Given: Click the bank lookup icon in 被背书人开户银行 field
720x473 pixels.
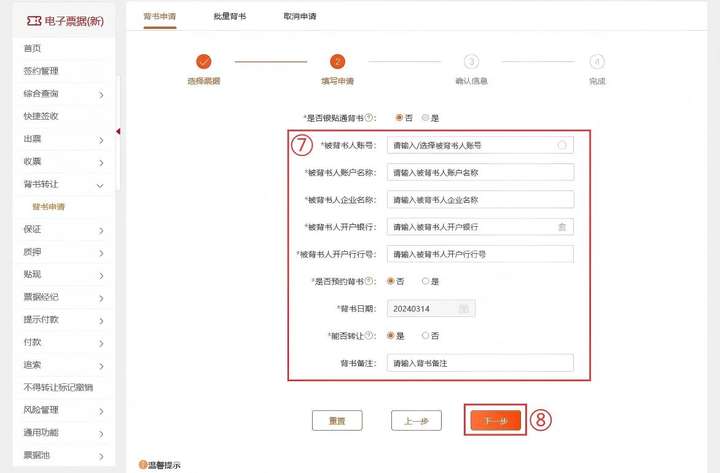Looking at the screenshot, I should [562, 227].
